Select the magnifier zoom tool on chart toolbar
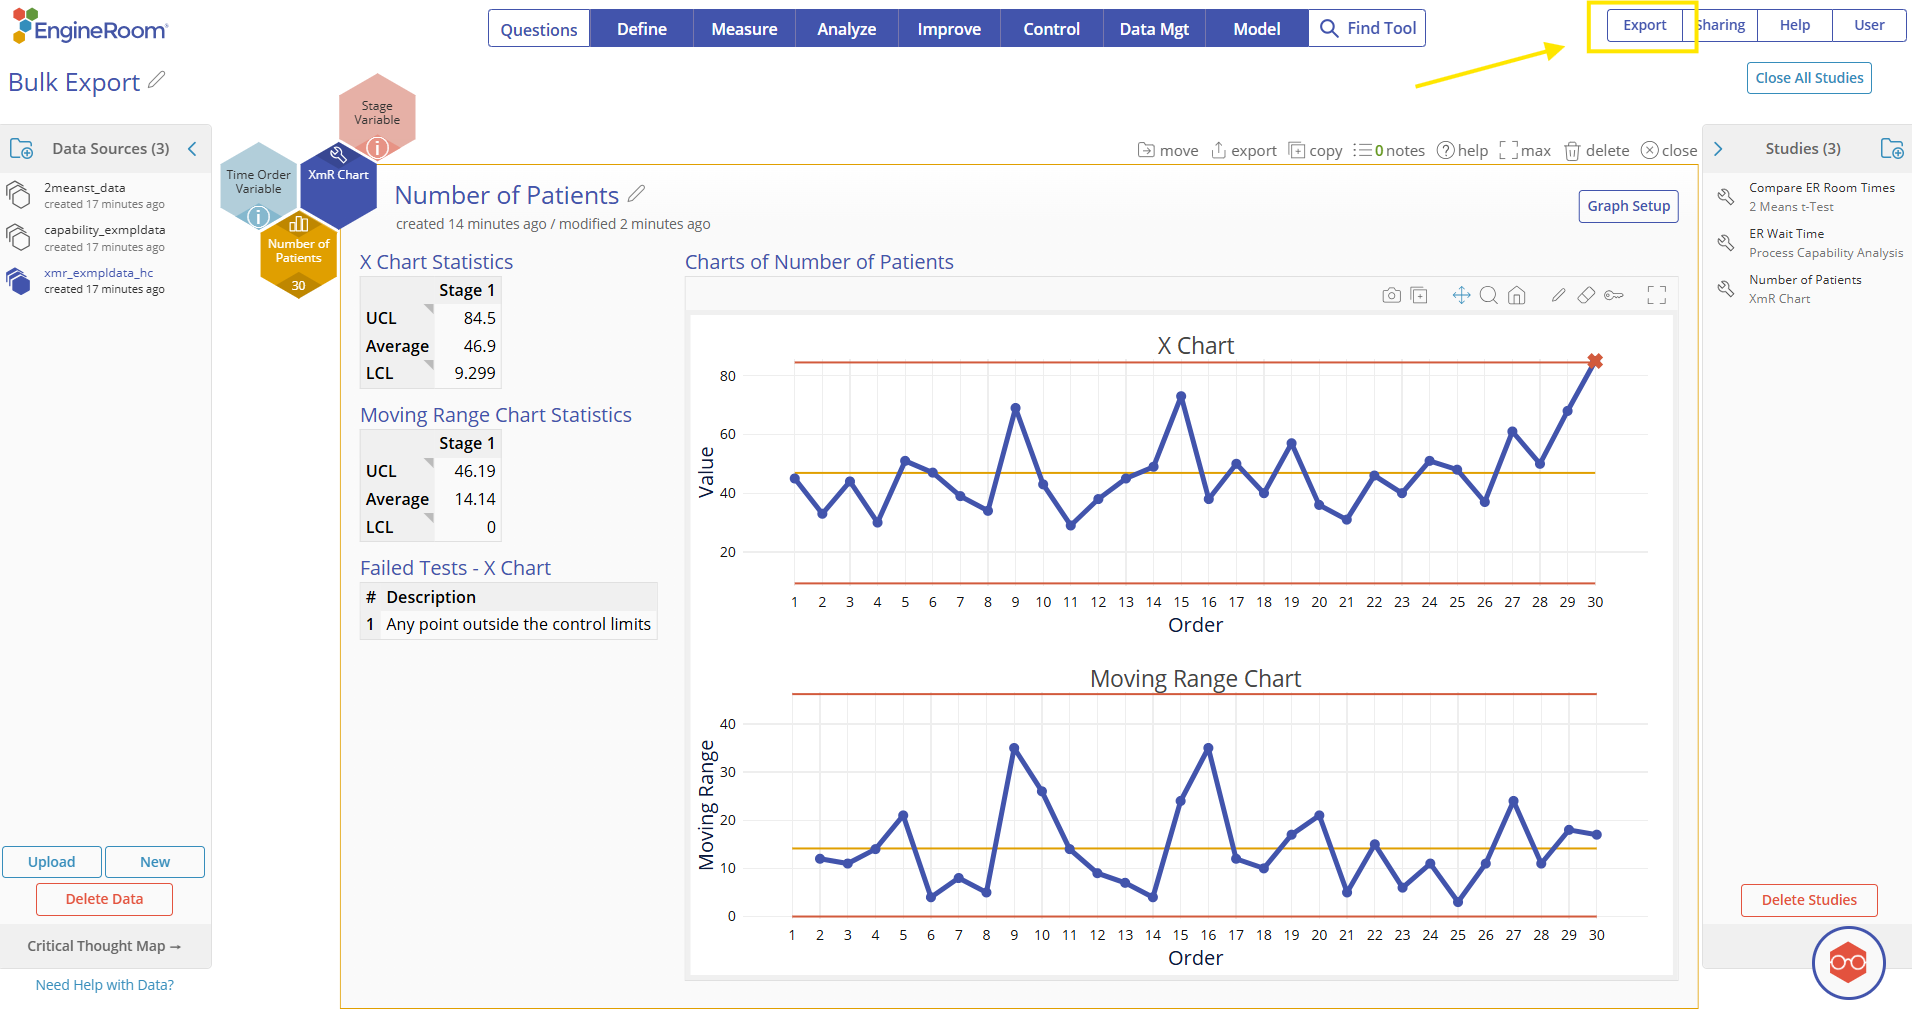 [1489, 295]
